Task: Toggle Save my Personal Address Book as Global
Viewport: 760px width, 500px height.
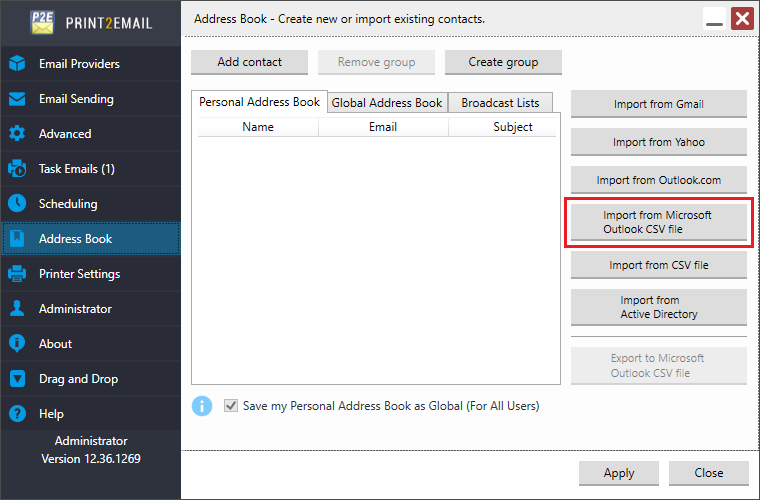Action: [x=232, y=406]
